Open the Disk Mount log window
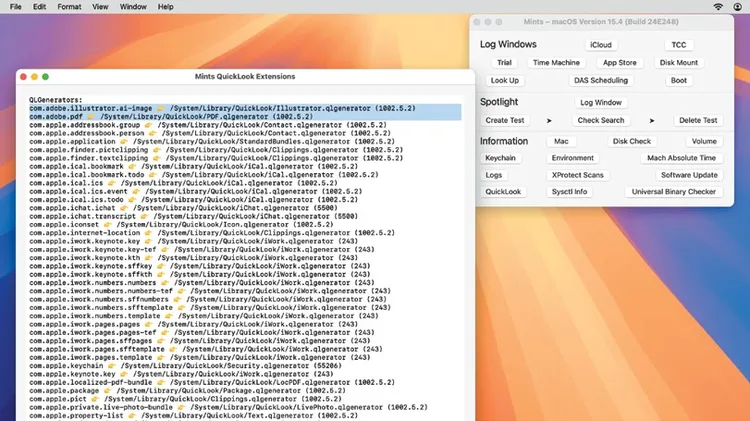Image resolution: width=750 pixels, height=421 pixels. point(679,63)
